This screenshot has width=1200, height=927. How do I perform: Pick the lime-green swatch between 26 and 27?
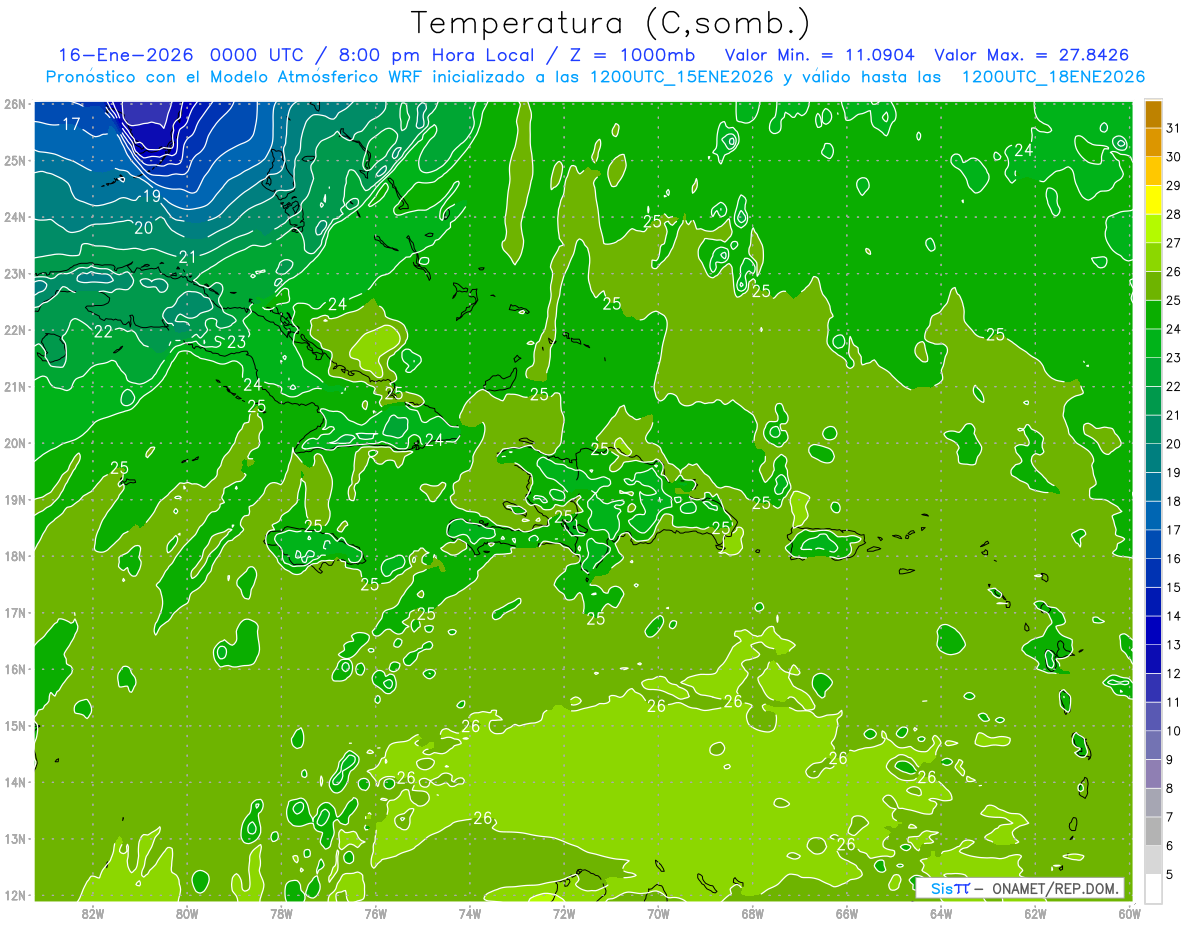pos(1153,258)
